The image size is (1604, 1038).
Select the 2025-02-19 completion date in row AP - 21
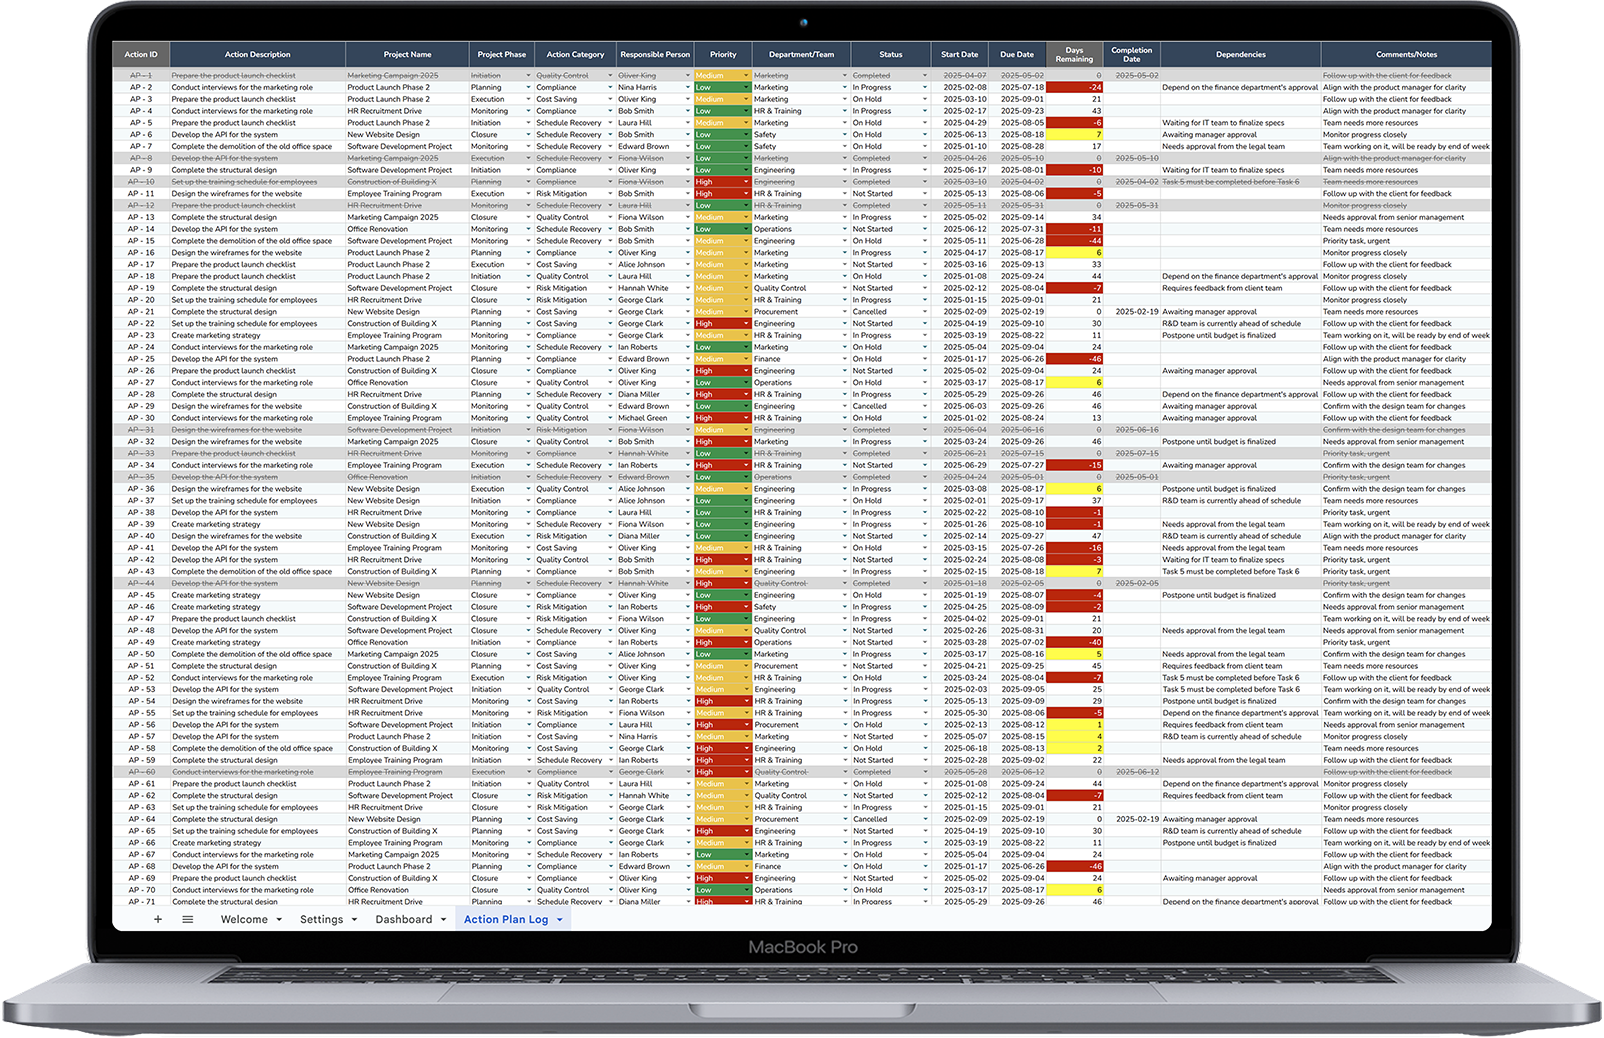tap(1131, 312)
